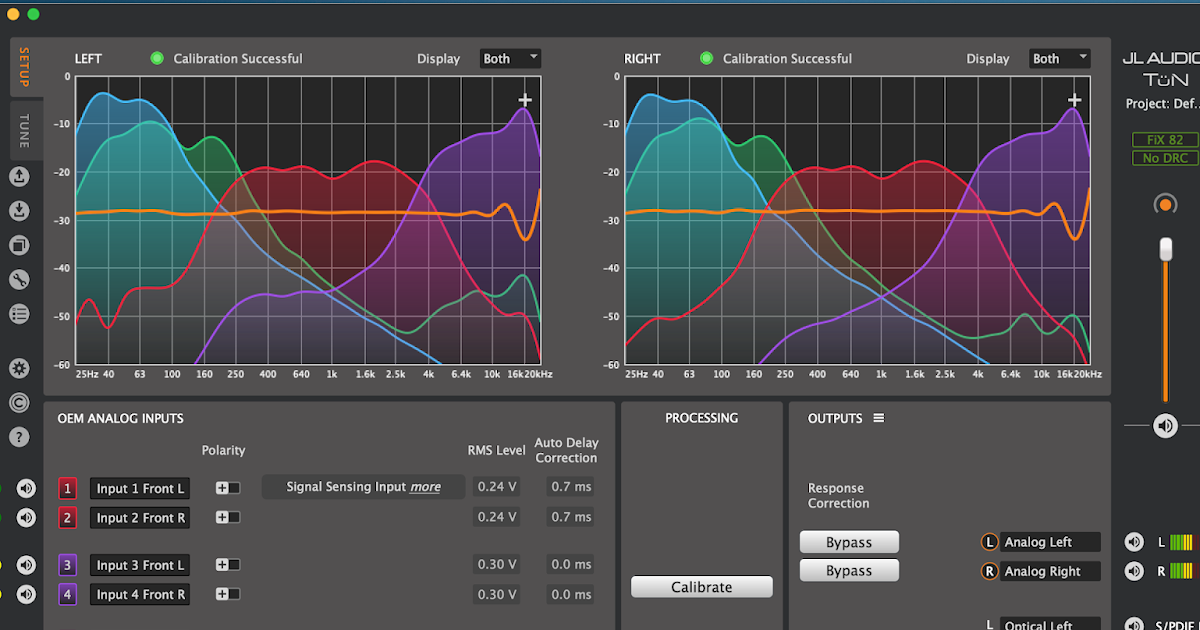Click the orange master volume knob indicator
Image resolution: width=1200 pixels, height=630 pixels.
coord(1165,205)
